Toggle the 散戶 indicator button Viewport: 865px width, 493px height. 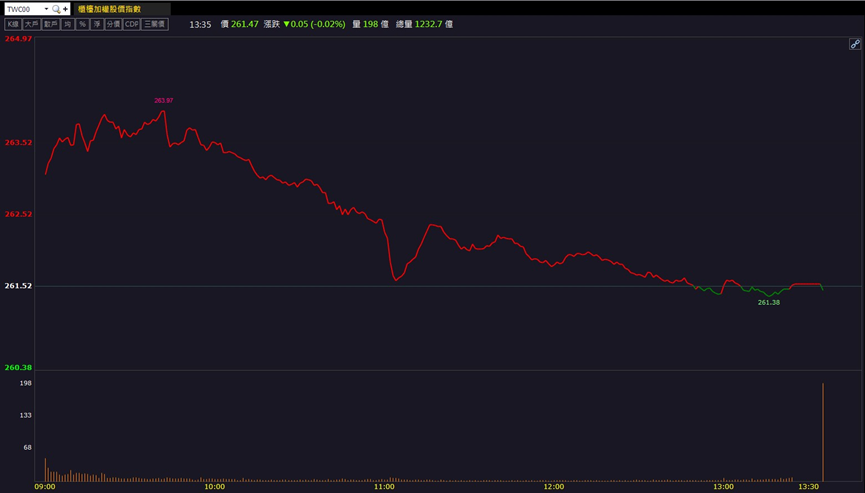coord(50,24)
